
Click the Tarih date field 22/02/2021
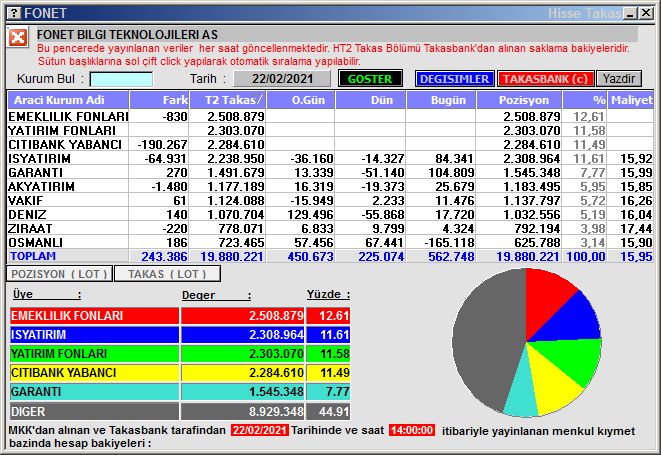click(282, 79)
